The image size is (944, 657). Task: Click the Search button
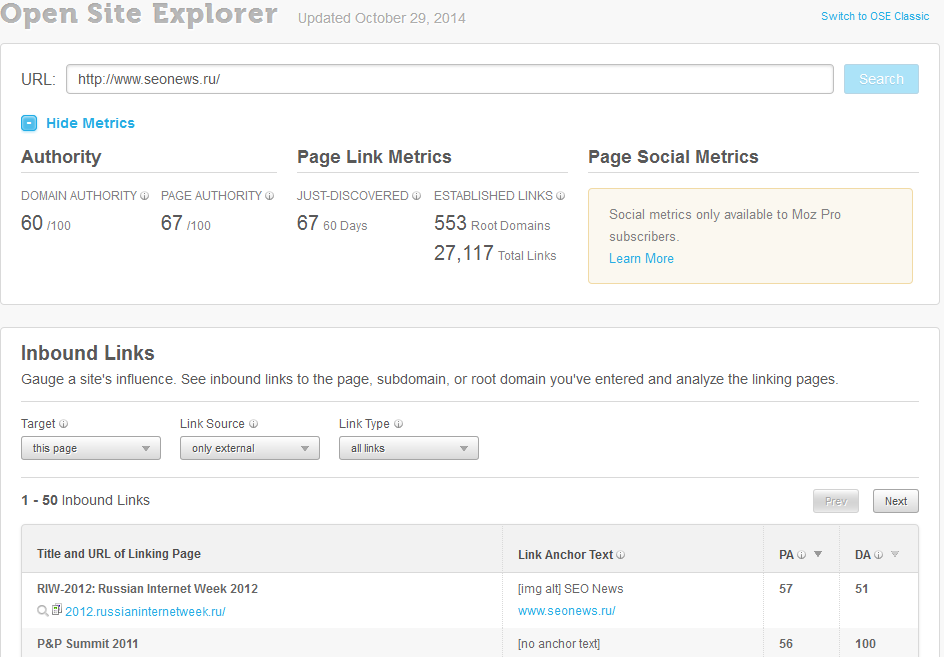tap(881, 79)
